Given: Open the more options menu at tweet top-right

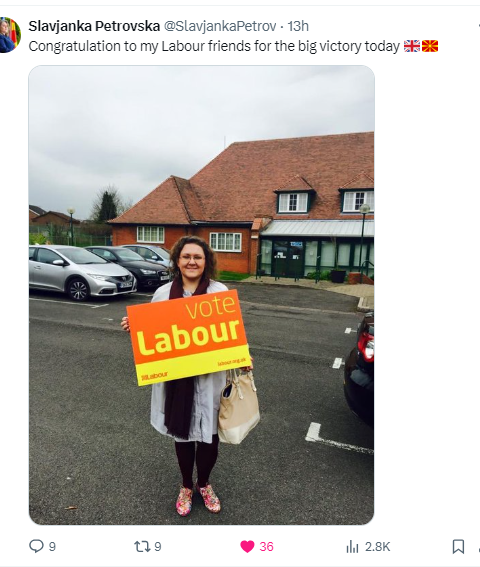Looking at the screenshot, I should [x=478, y=26].
